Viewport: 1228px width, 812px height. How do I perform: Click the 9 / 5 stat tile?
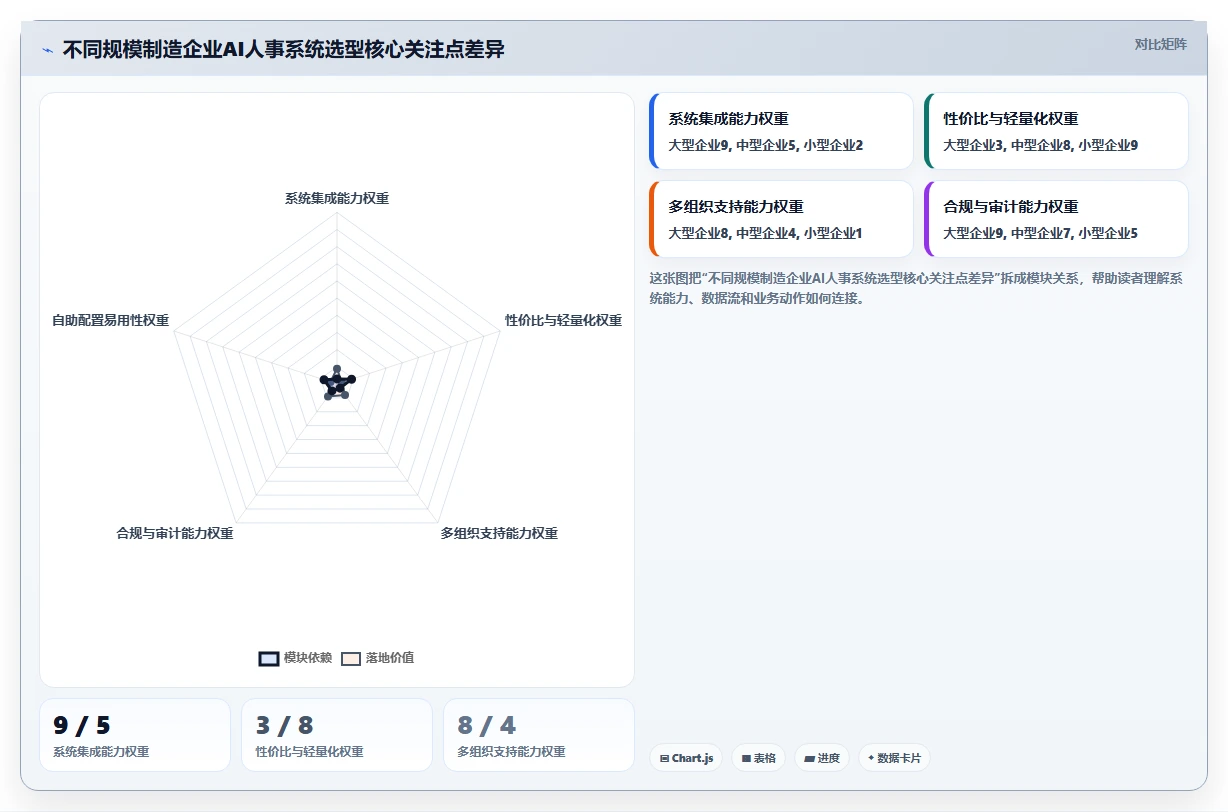tap(135, 735)
